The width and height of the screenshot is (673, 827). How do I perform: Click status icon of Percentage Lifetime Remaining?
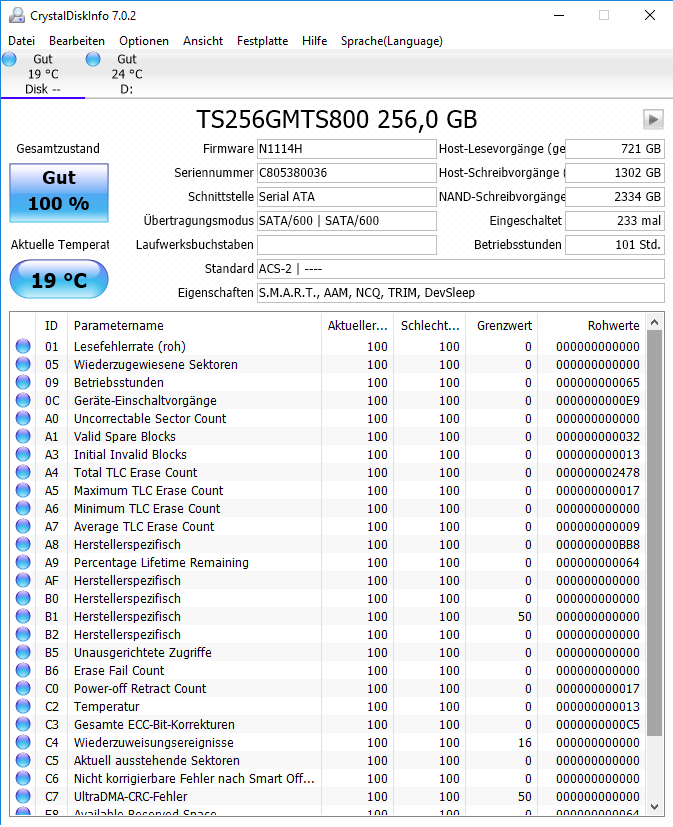click(23, 562)
